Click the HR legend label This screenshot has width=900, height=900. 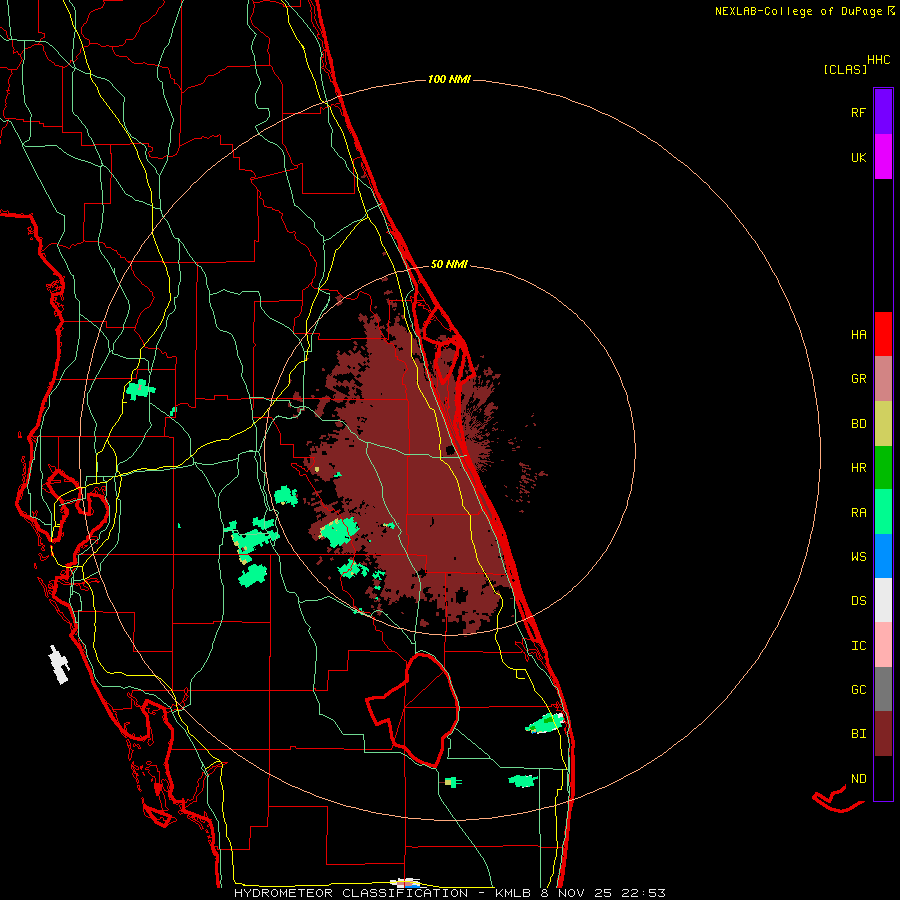(858, 468)
